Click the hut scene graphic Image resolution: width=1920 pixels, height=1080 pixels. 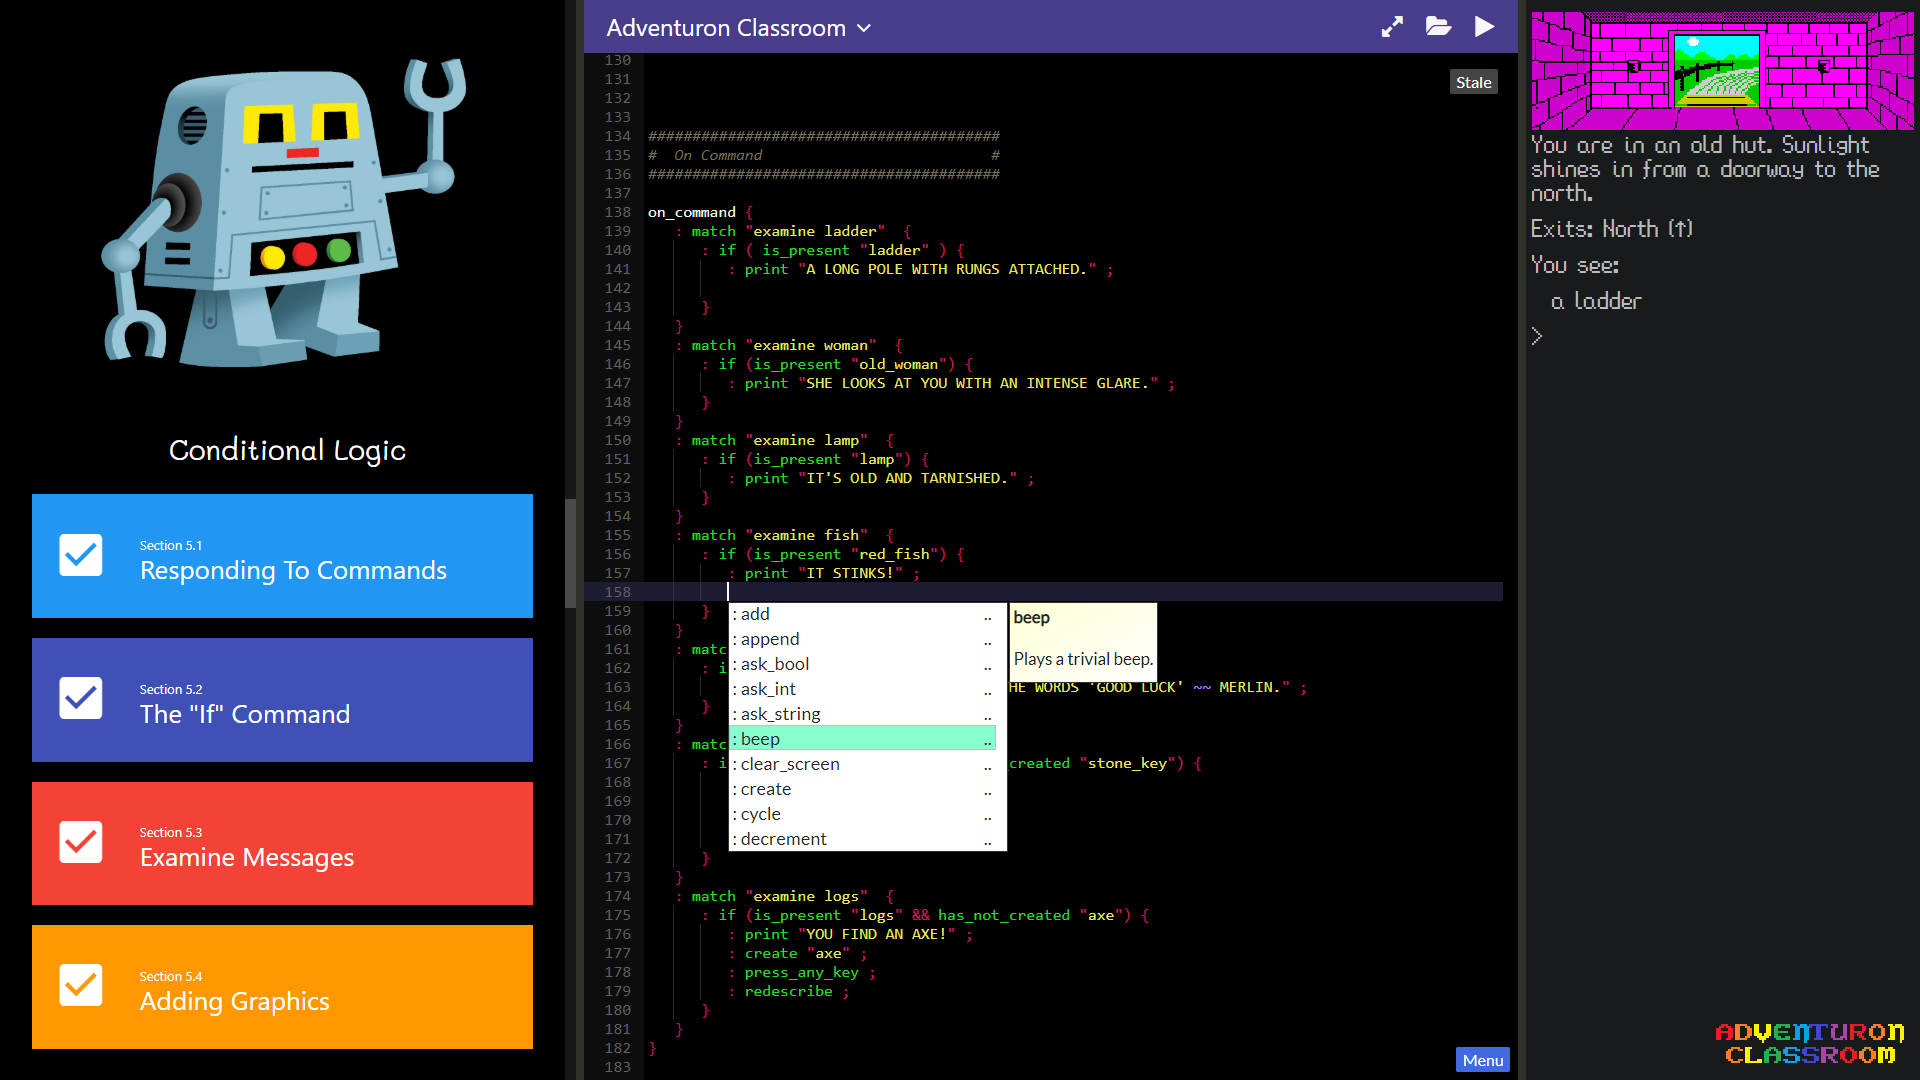(x=1722, y=70)
